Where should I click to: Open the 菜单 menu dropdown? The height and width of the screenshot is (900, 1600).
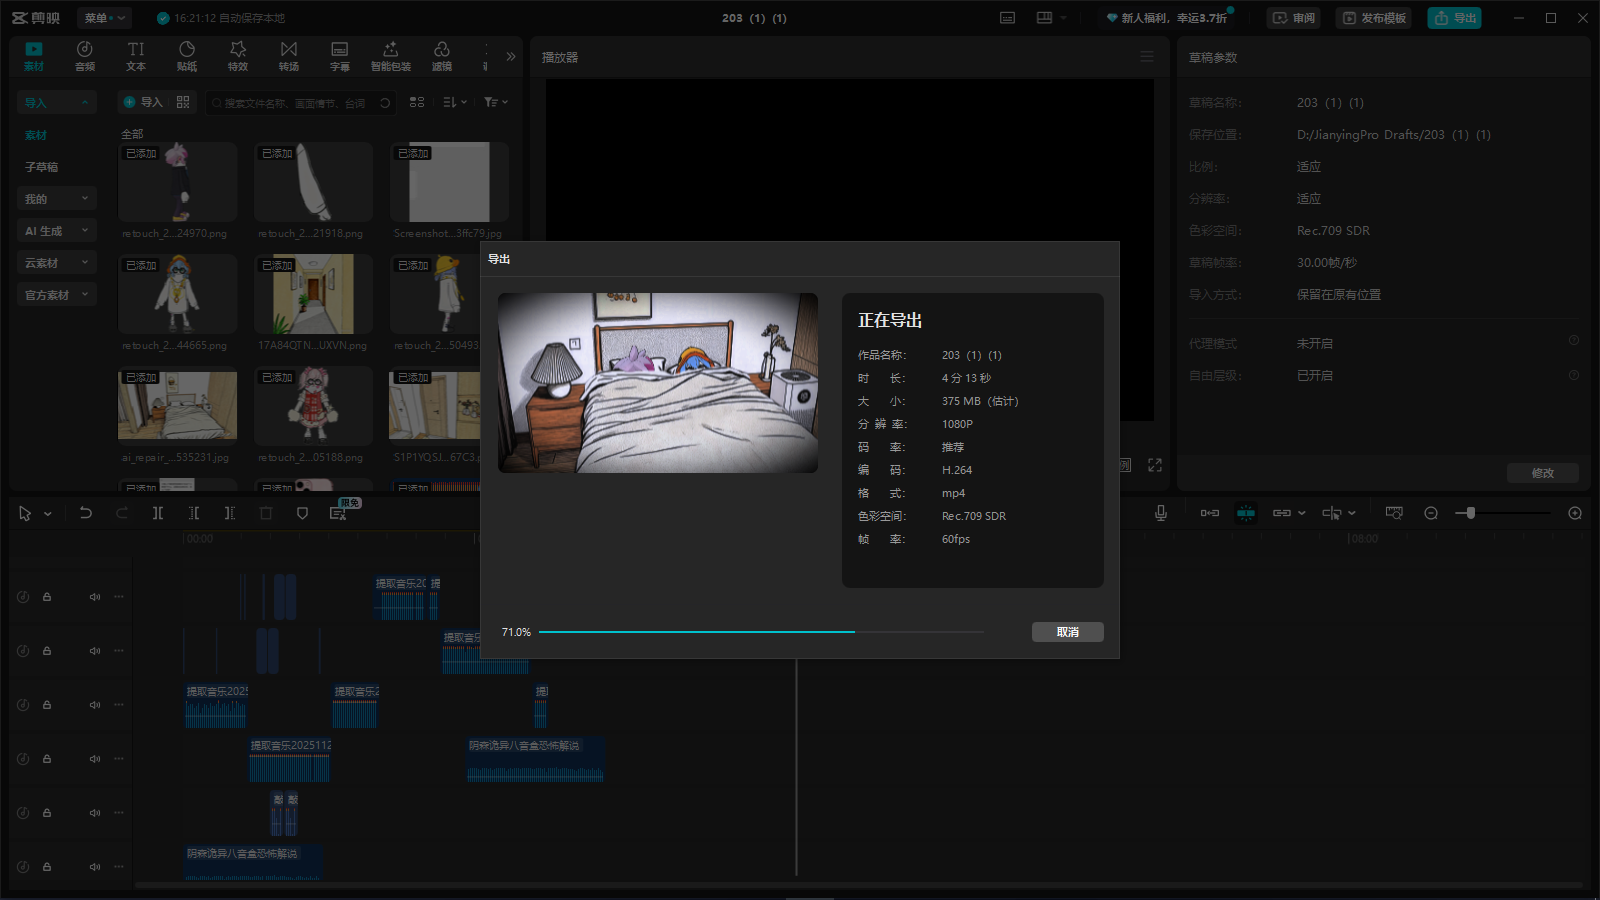click(x=104, y=18)
